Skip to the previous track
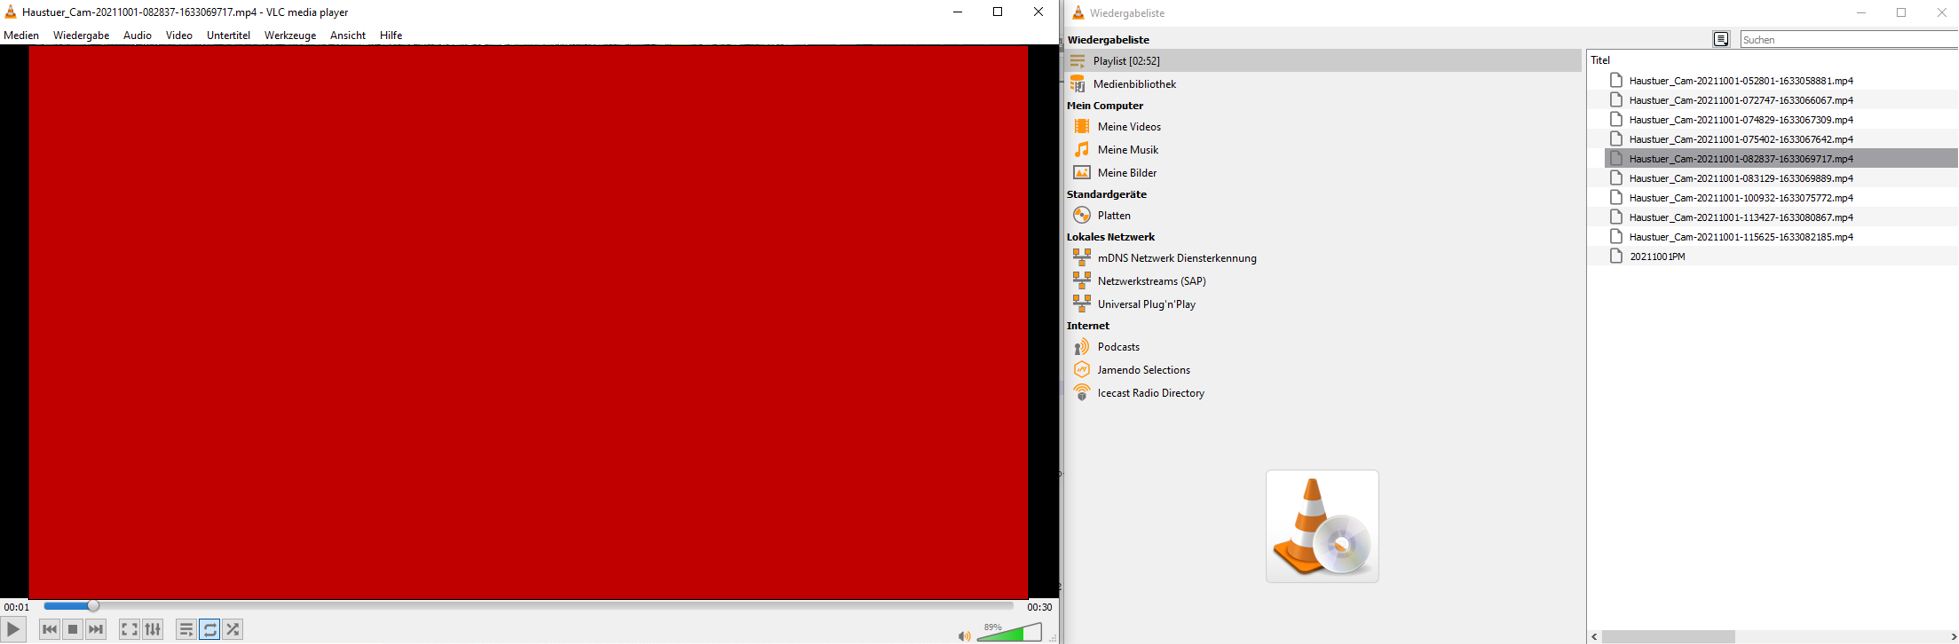Image resolution: width=1959 pixels, height=644 pixels. coord(49,629)
